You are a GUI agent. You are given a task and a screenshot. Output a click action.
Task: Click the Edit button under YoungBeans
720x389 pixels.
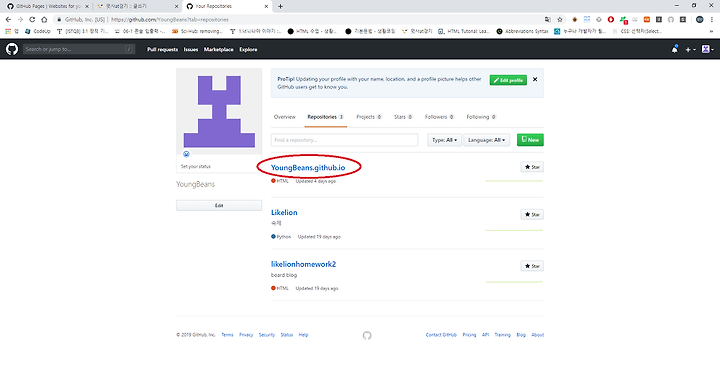(219, 205)
